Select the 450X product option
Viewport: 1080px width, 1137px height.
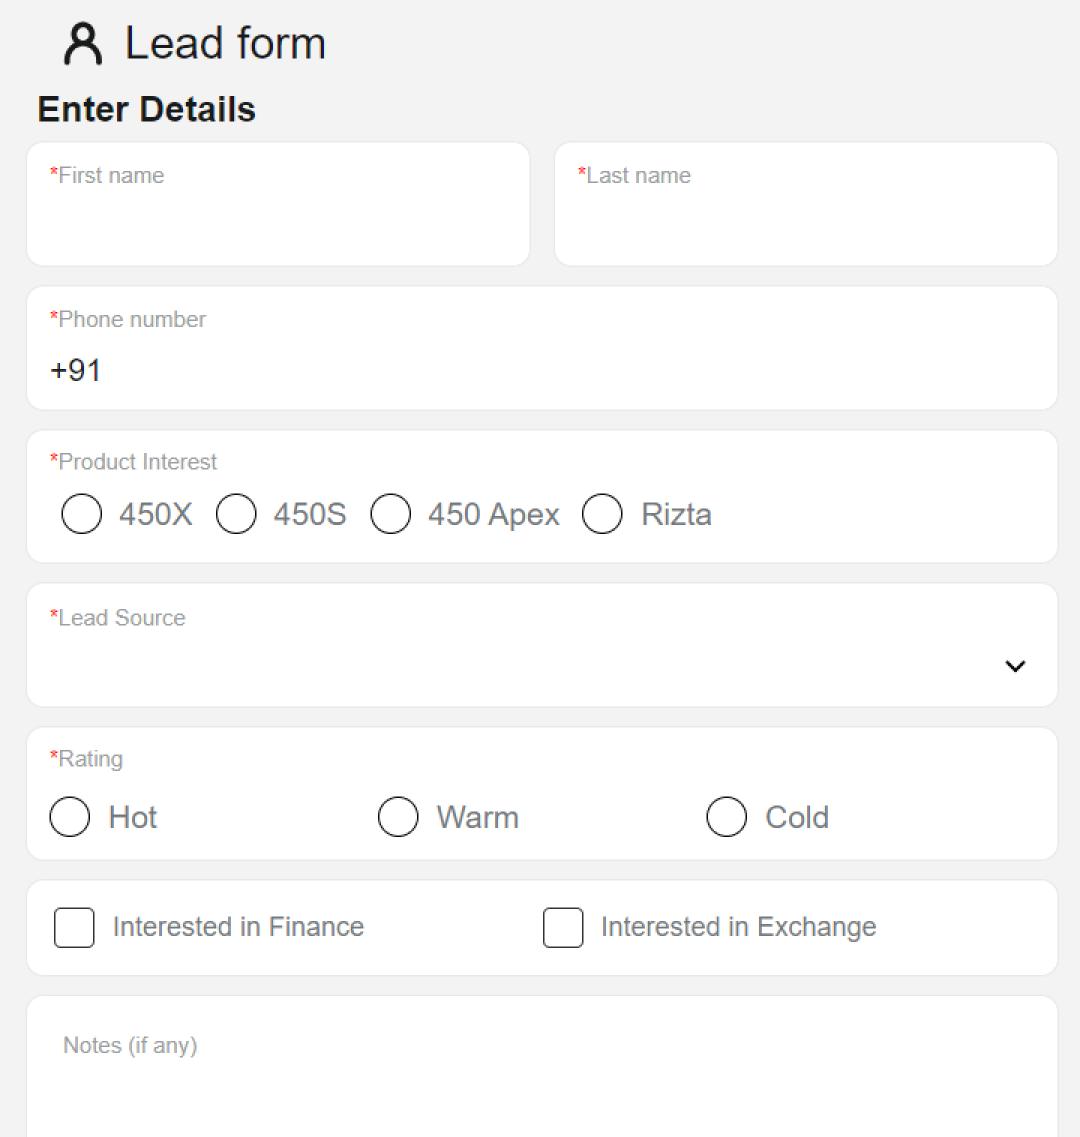coord(81,514)
